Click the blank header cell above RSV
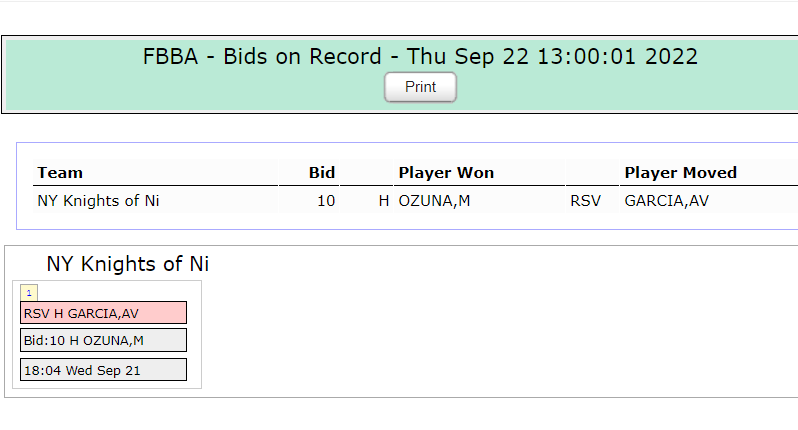 592,173
